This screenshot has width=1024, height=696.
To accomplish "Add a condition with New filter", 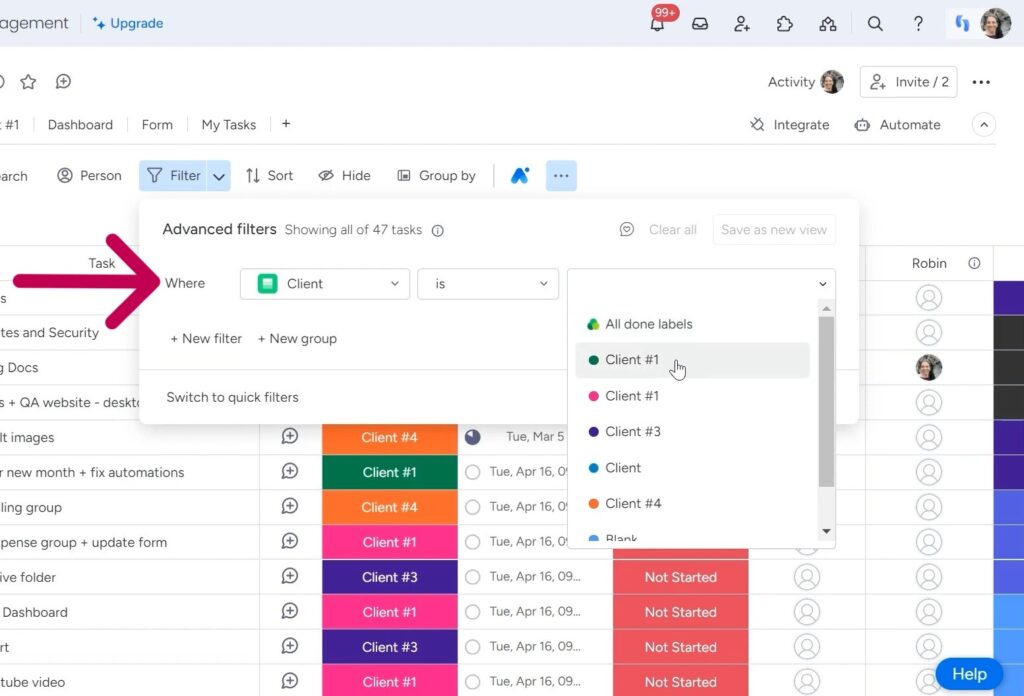I will pyautogui.click(x=205, y=338).
